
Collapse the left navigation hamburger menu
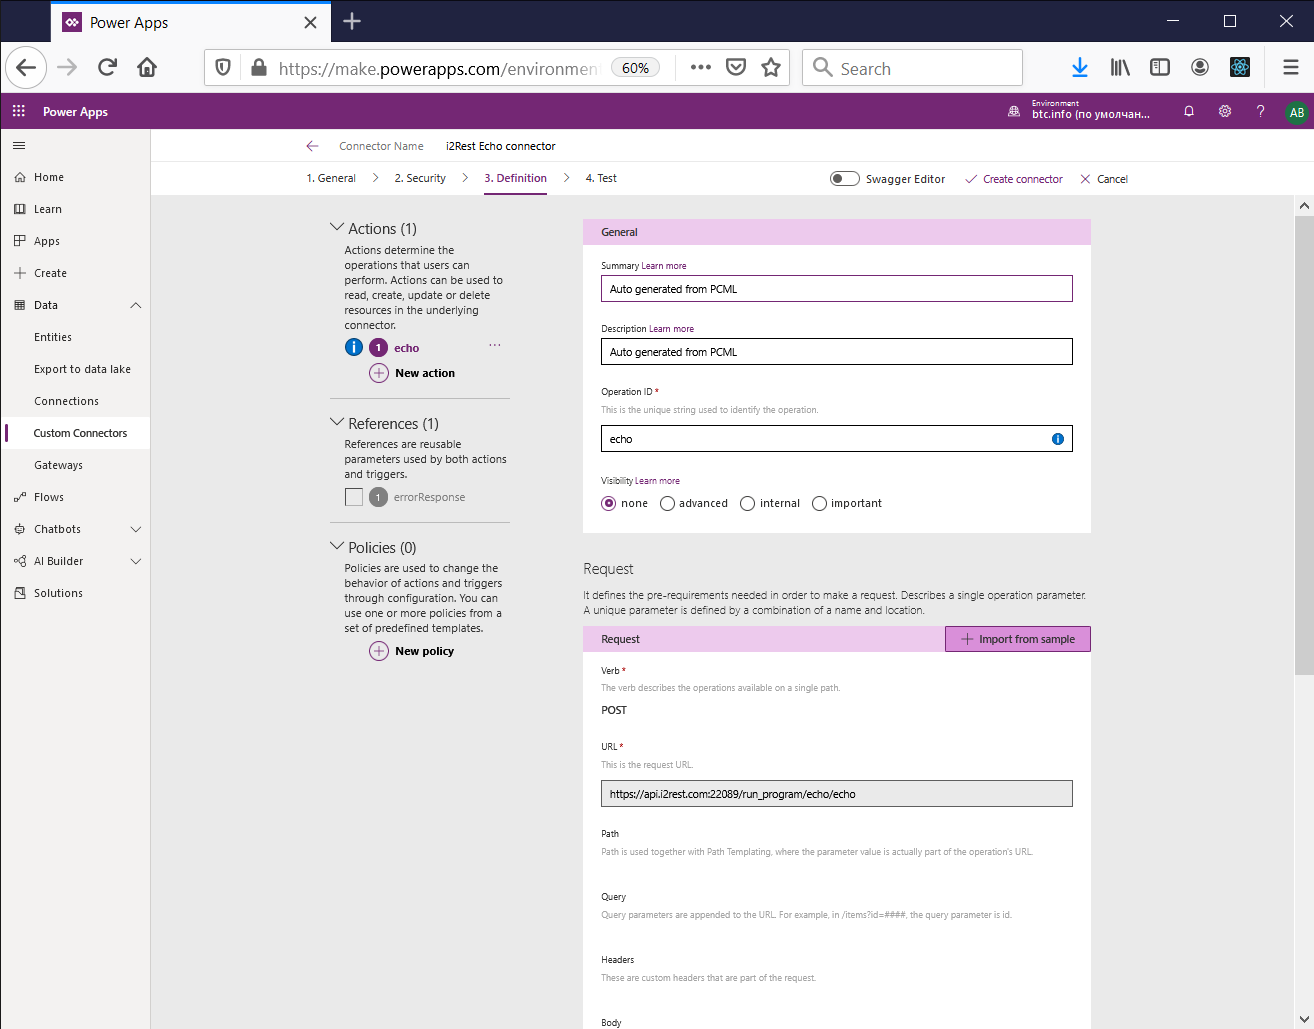[x=18, y=146]
